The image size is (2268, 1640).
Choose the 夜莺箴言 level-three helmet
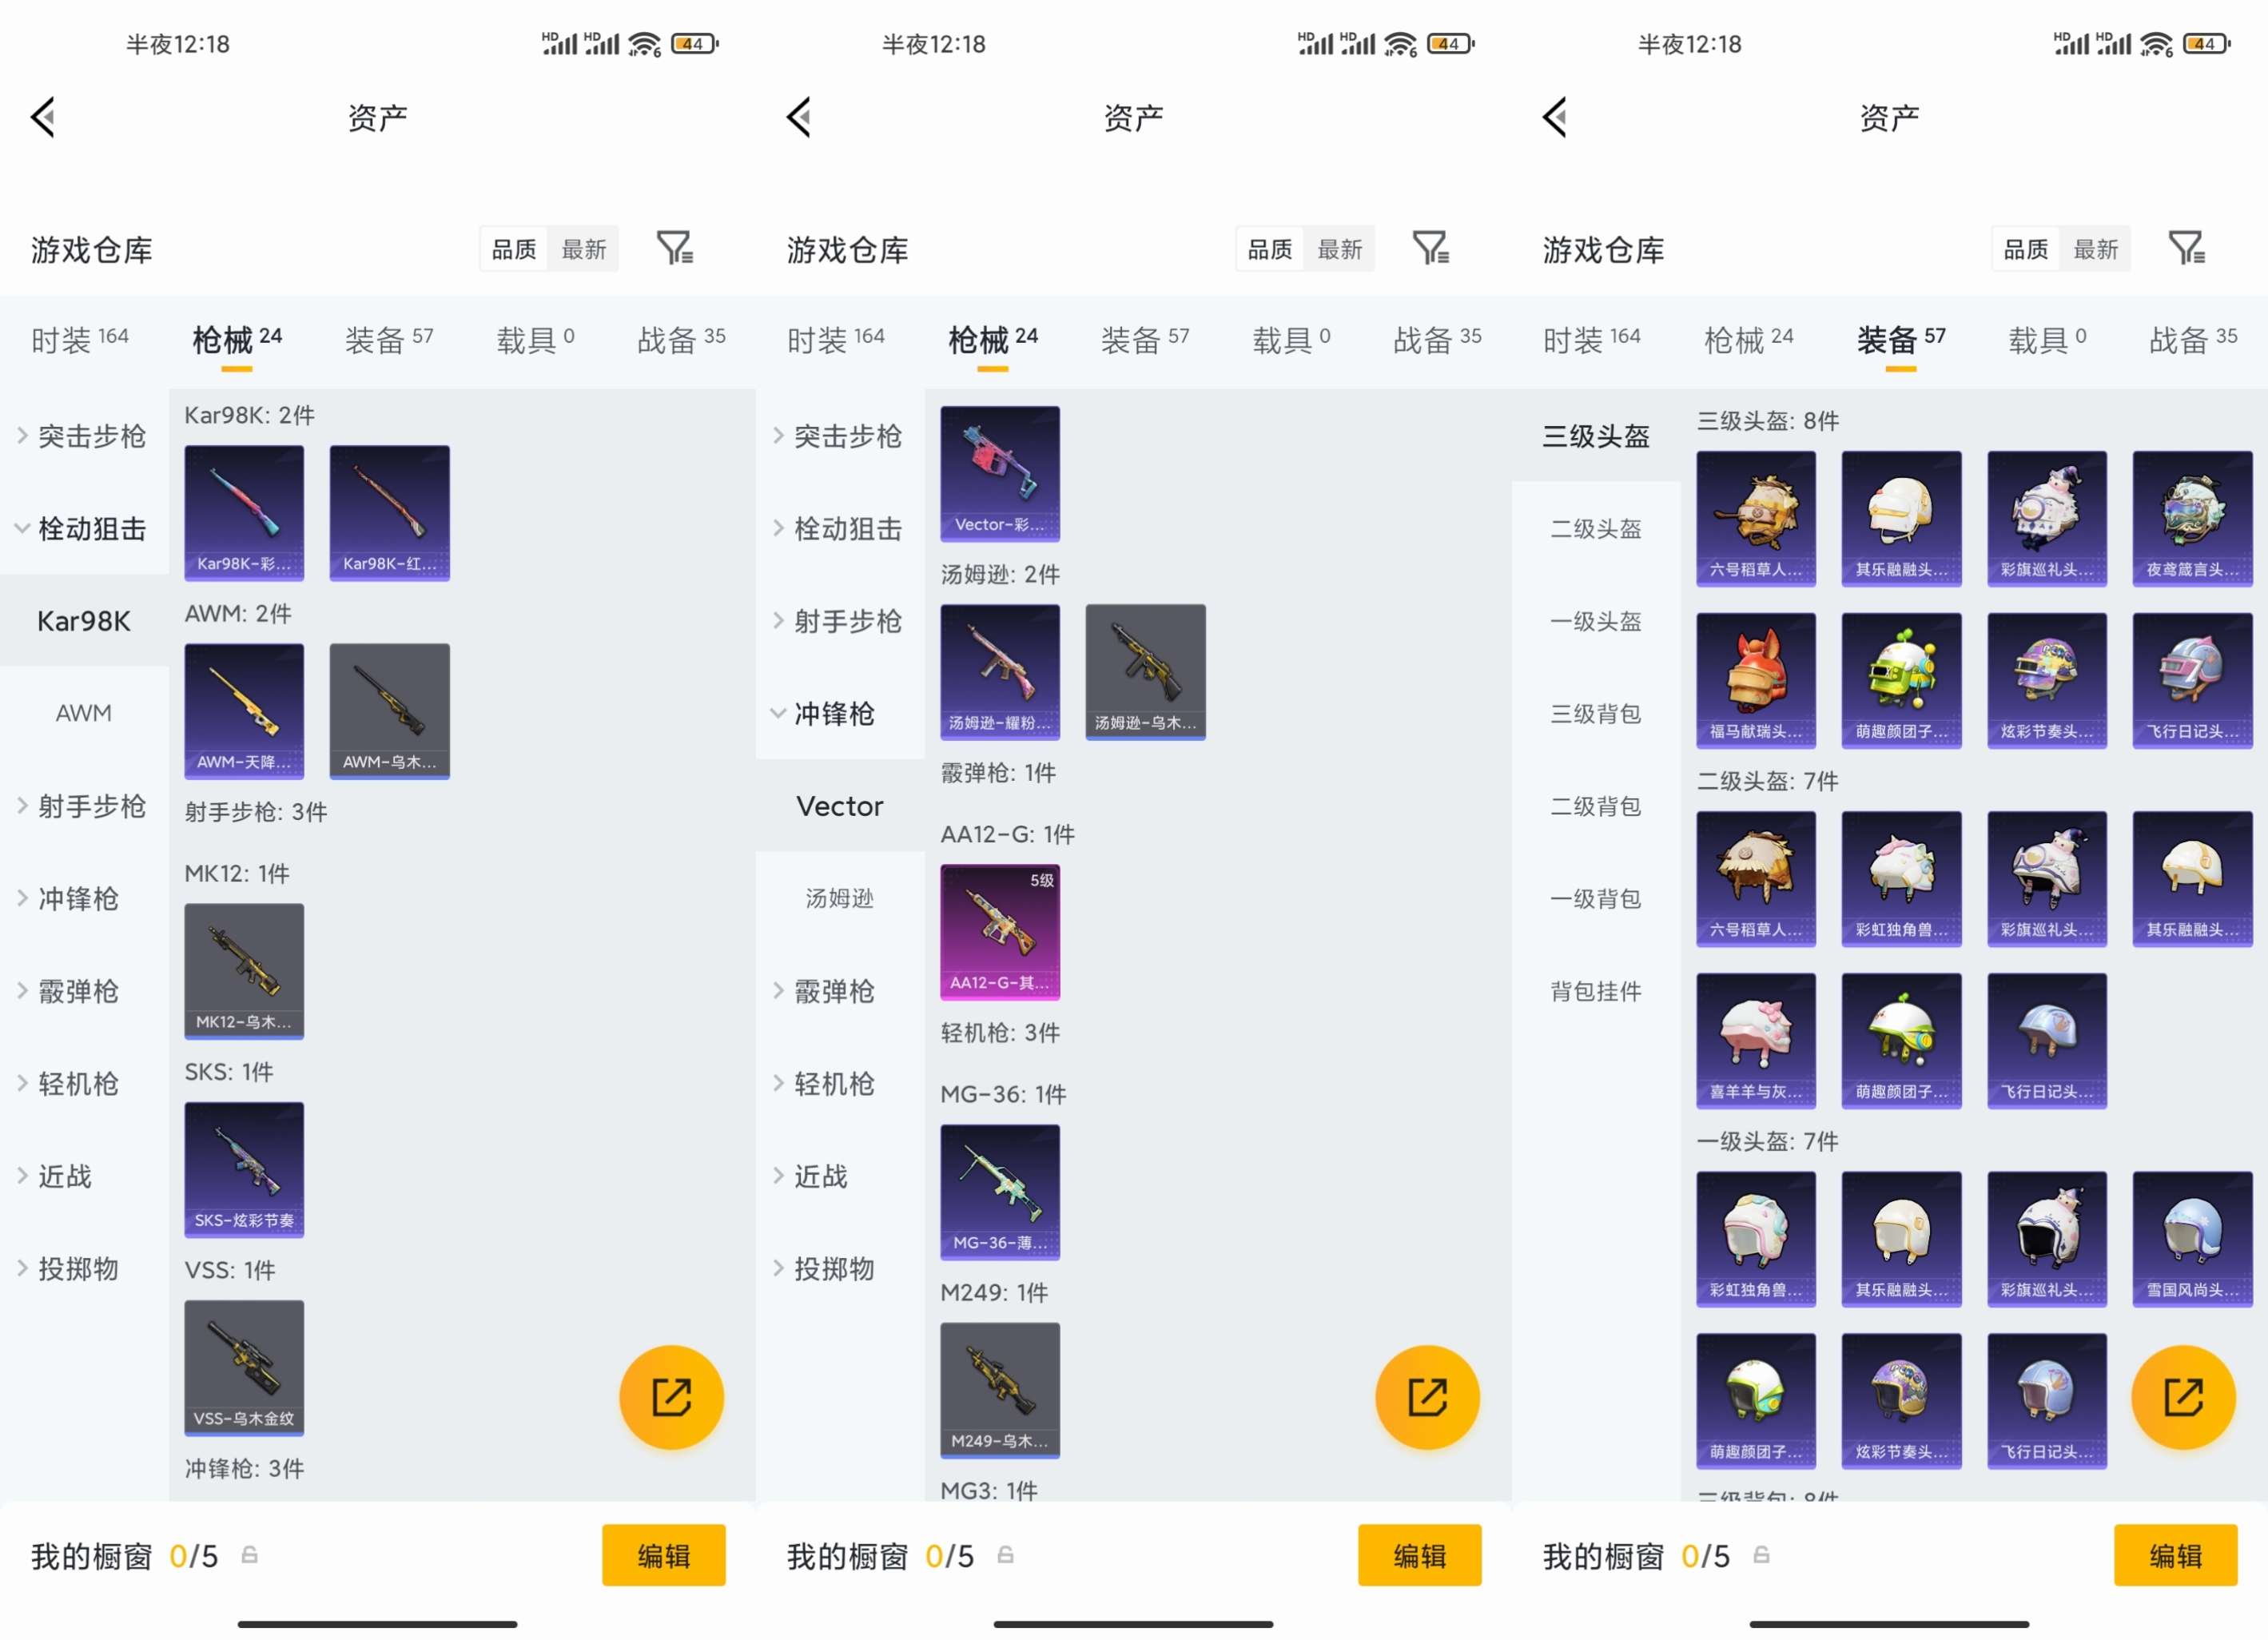coord(2192,518)
